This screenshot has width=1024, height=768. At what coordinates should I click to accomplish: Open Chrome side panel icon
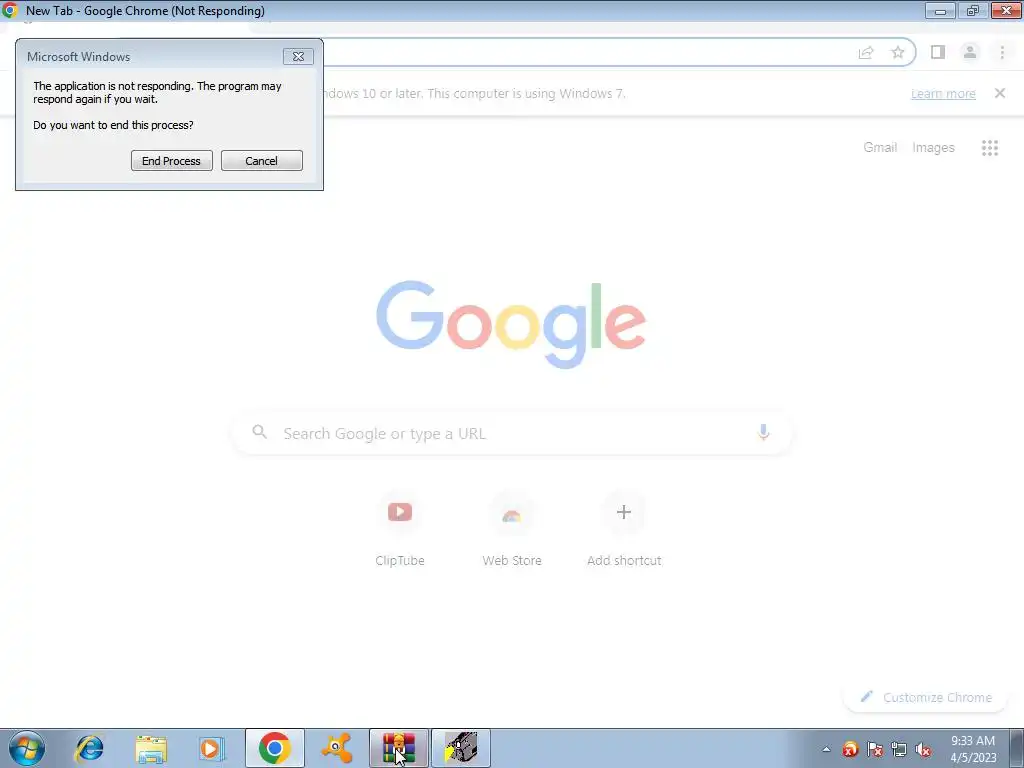pos(938,52)
